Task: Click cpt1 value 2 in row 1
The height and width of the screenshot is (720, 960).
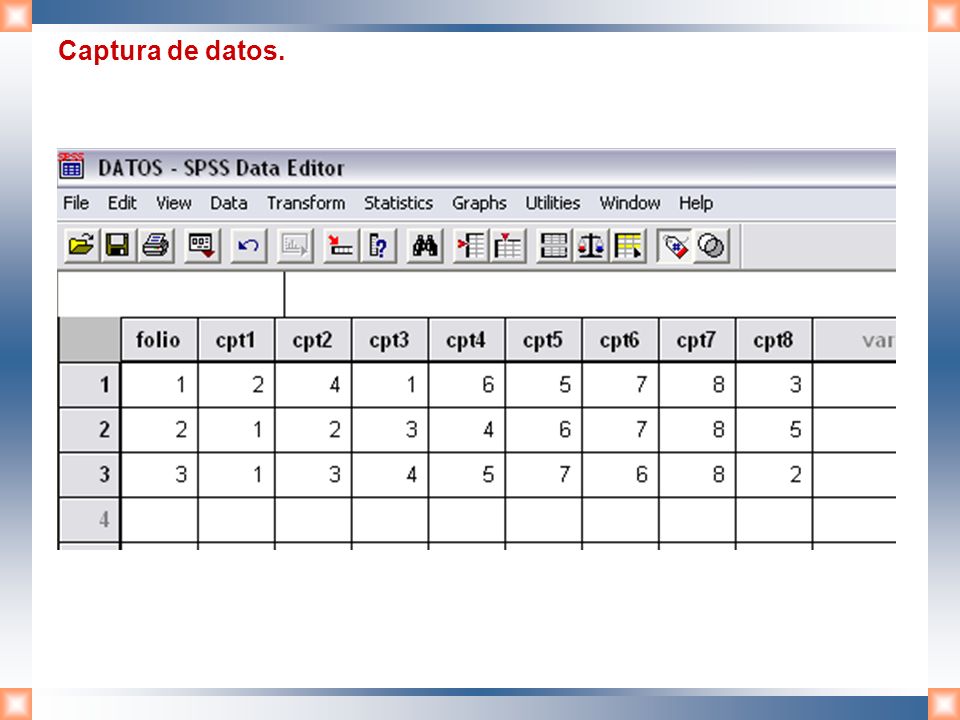Action: (236, 384)
